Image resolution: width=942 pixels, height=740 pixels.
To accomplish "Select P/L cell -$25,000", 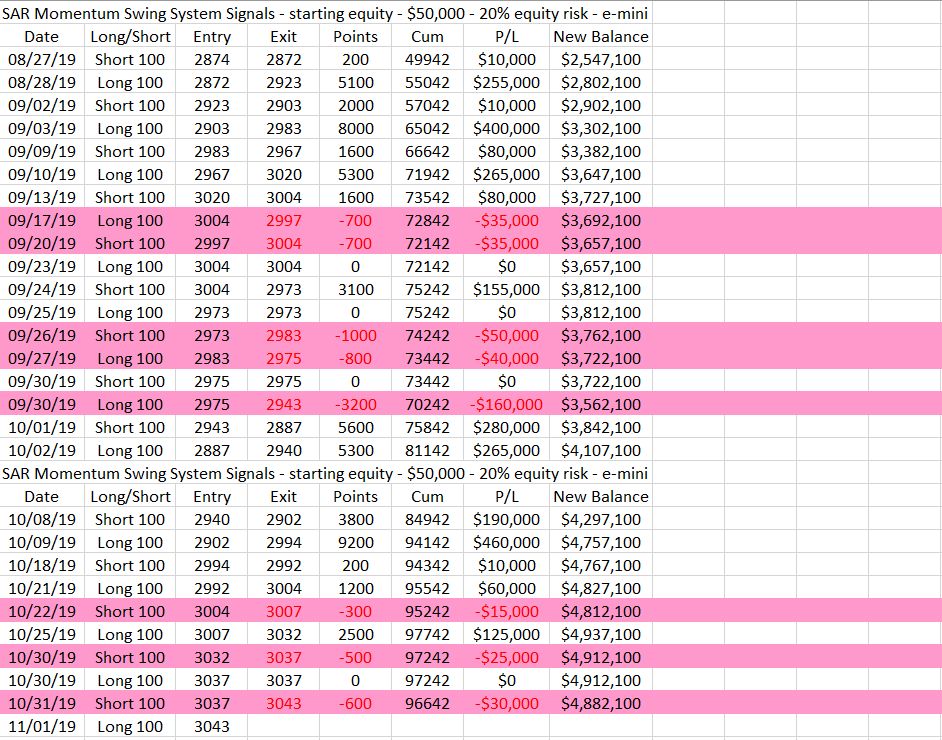I will tap(506, 658).
